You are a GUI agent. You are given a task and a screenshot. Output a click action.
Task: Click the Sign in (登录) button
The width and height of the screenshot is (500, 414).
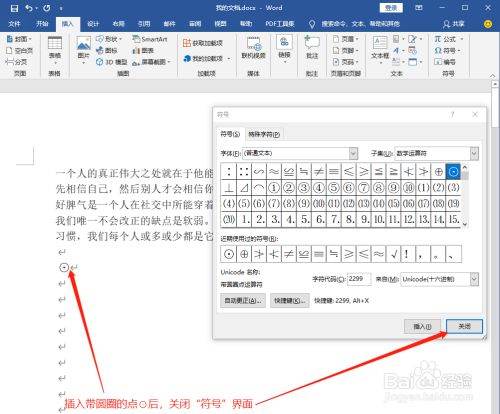391,8
